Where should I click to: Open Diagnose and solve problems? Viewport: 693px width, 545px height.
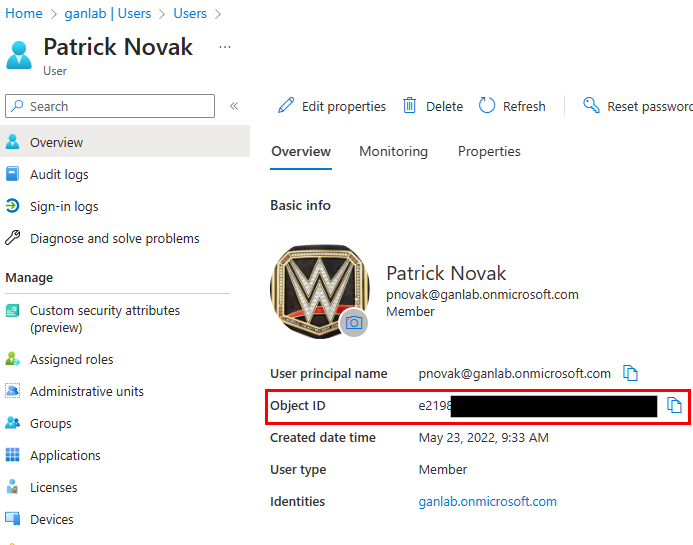click(114, 238)
